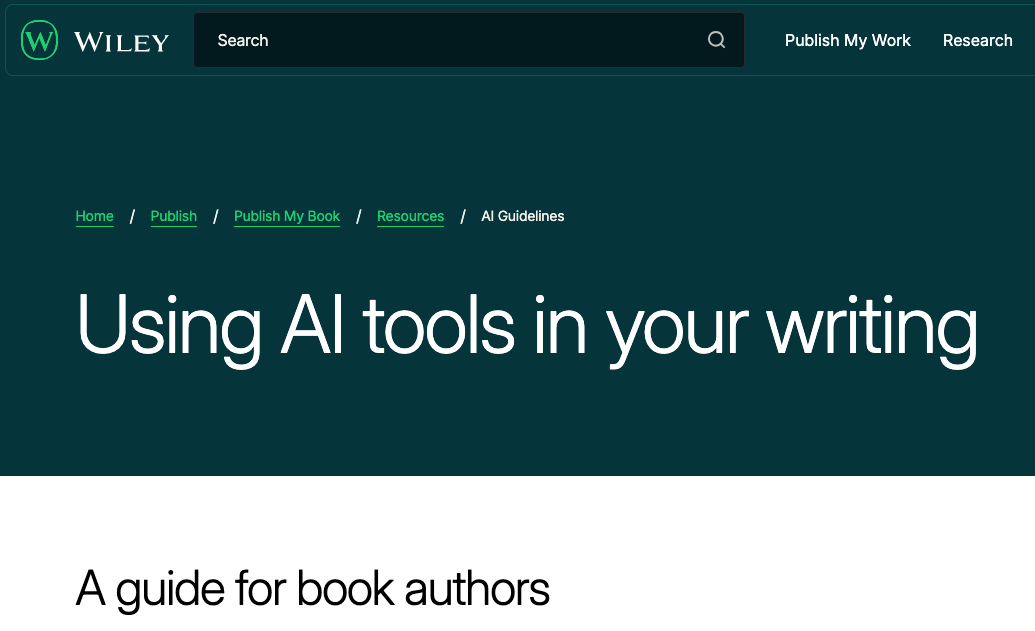This screenshot has height=631, width=1035.
Task: Navigate to the Publish breadcrumb link
Action: [173, 216]
